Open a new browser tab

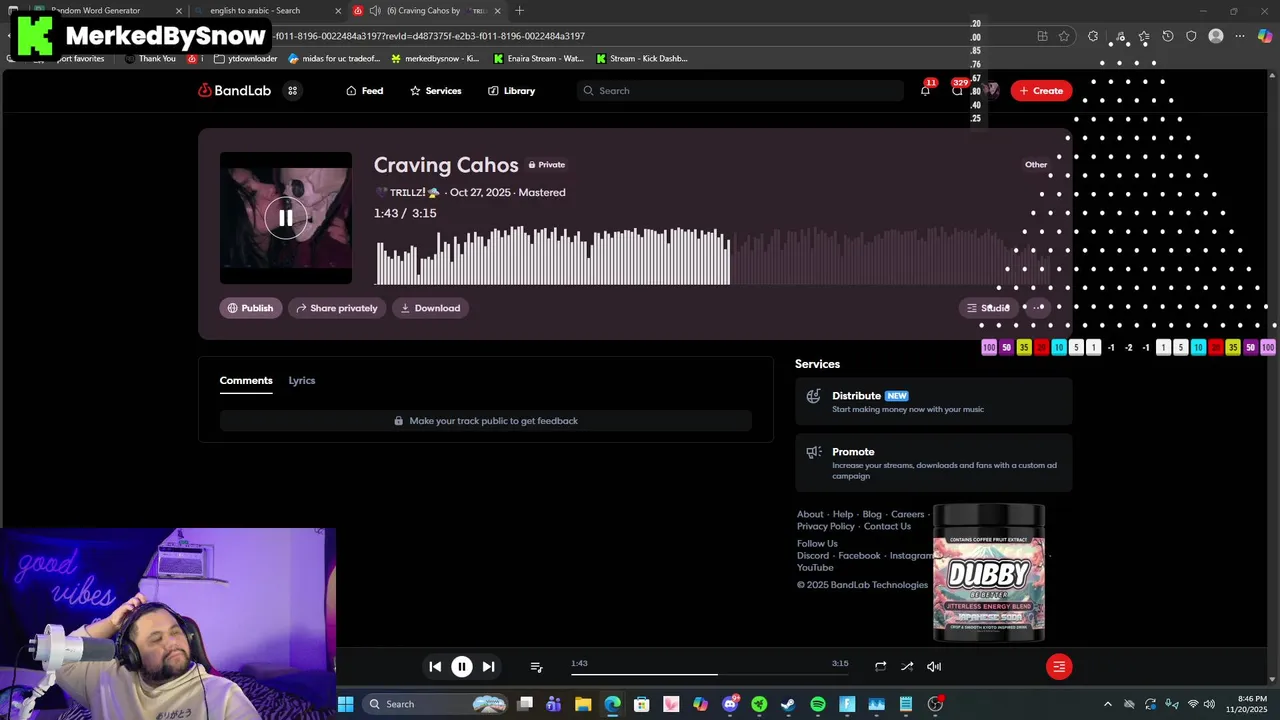[x=519, y=11]
